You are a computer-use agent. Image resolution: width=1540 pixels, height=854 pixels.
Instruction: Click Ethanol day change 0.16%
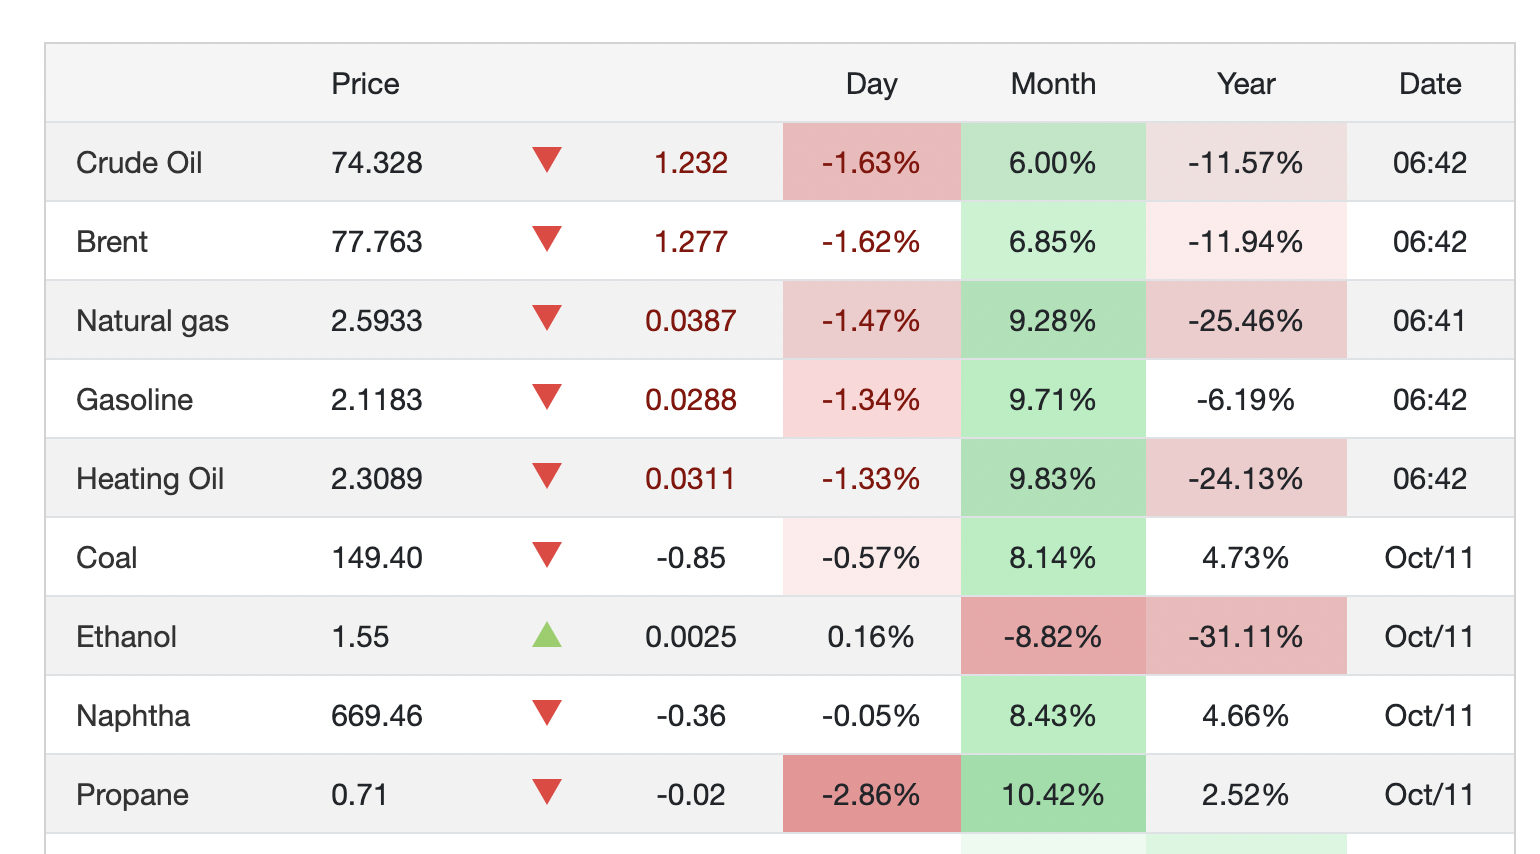871,636
